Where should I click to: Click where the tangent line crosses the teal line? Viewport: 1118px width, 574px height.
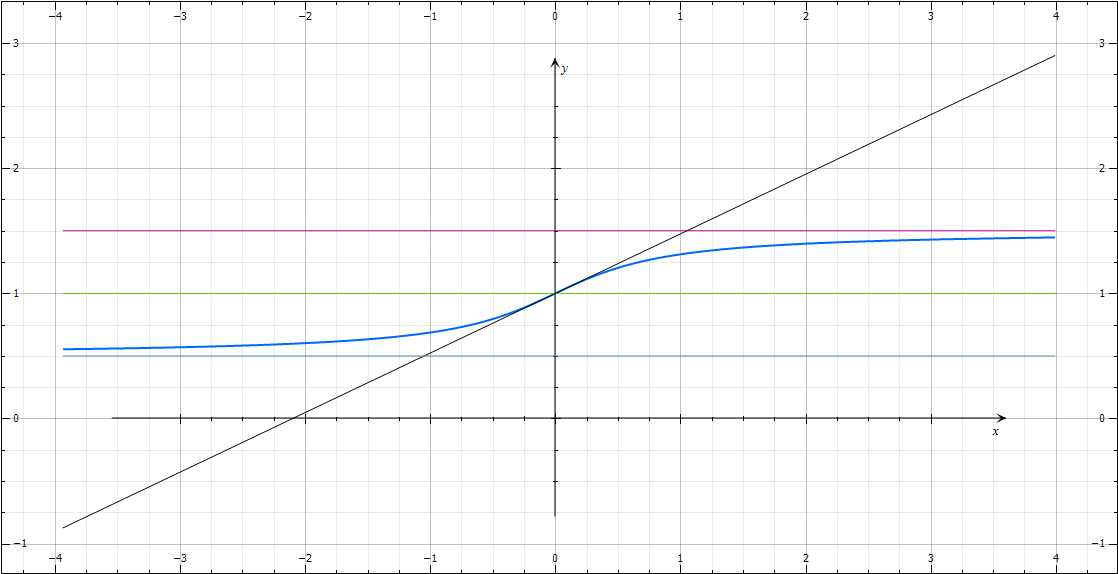click(x=425, y=356)
